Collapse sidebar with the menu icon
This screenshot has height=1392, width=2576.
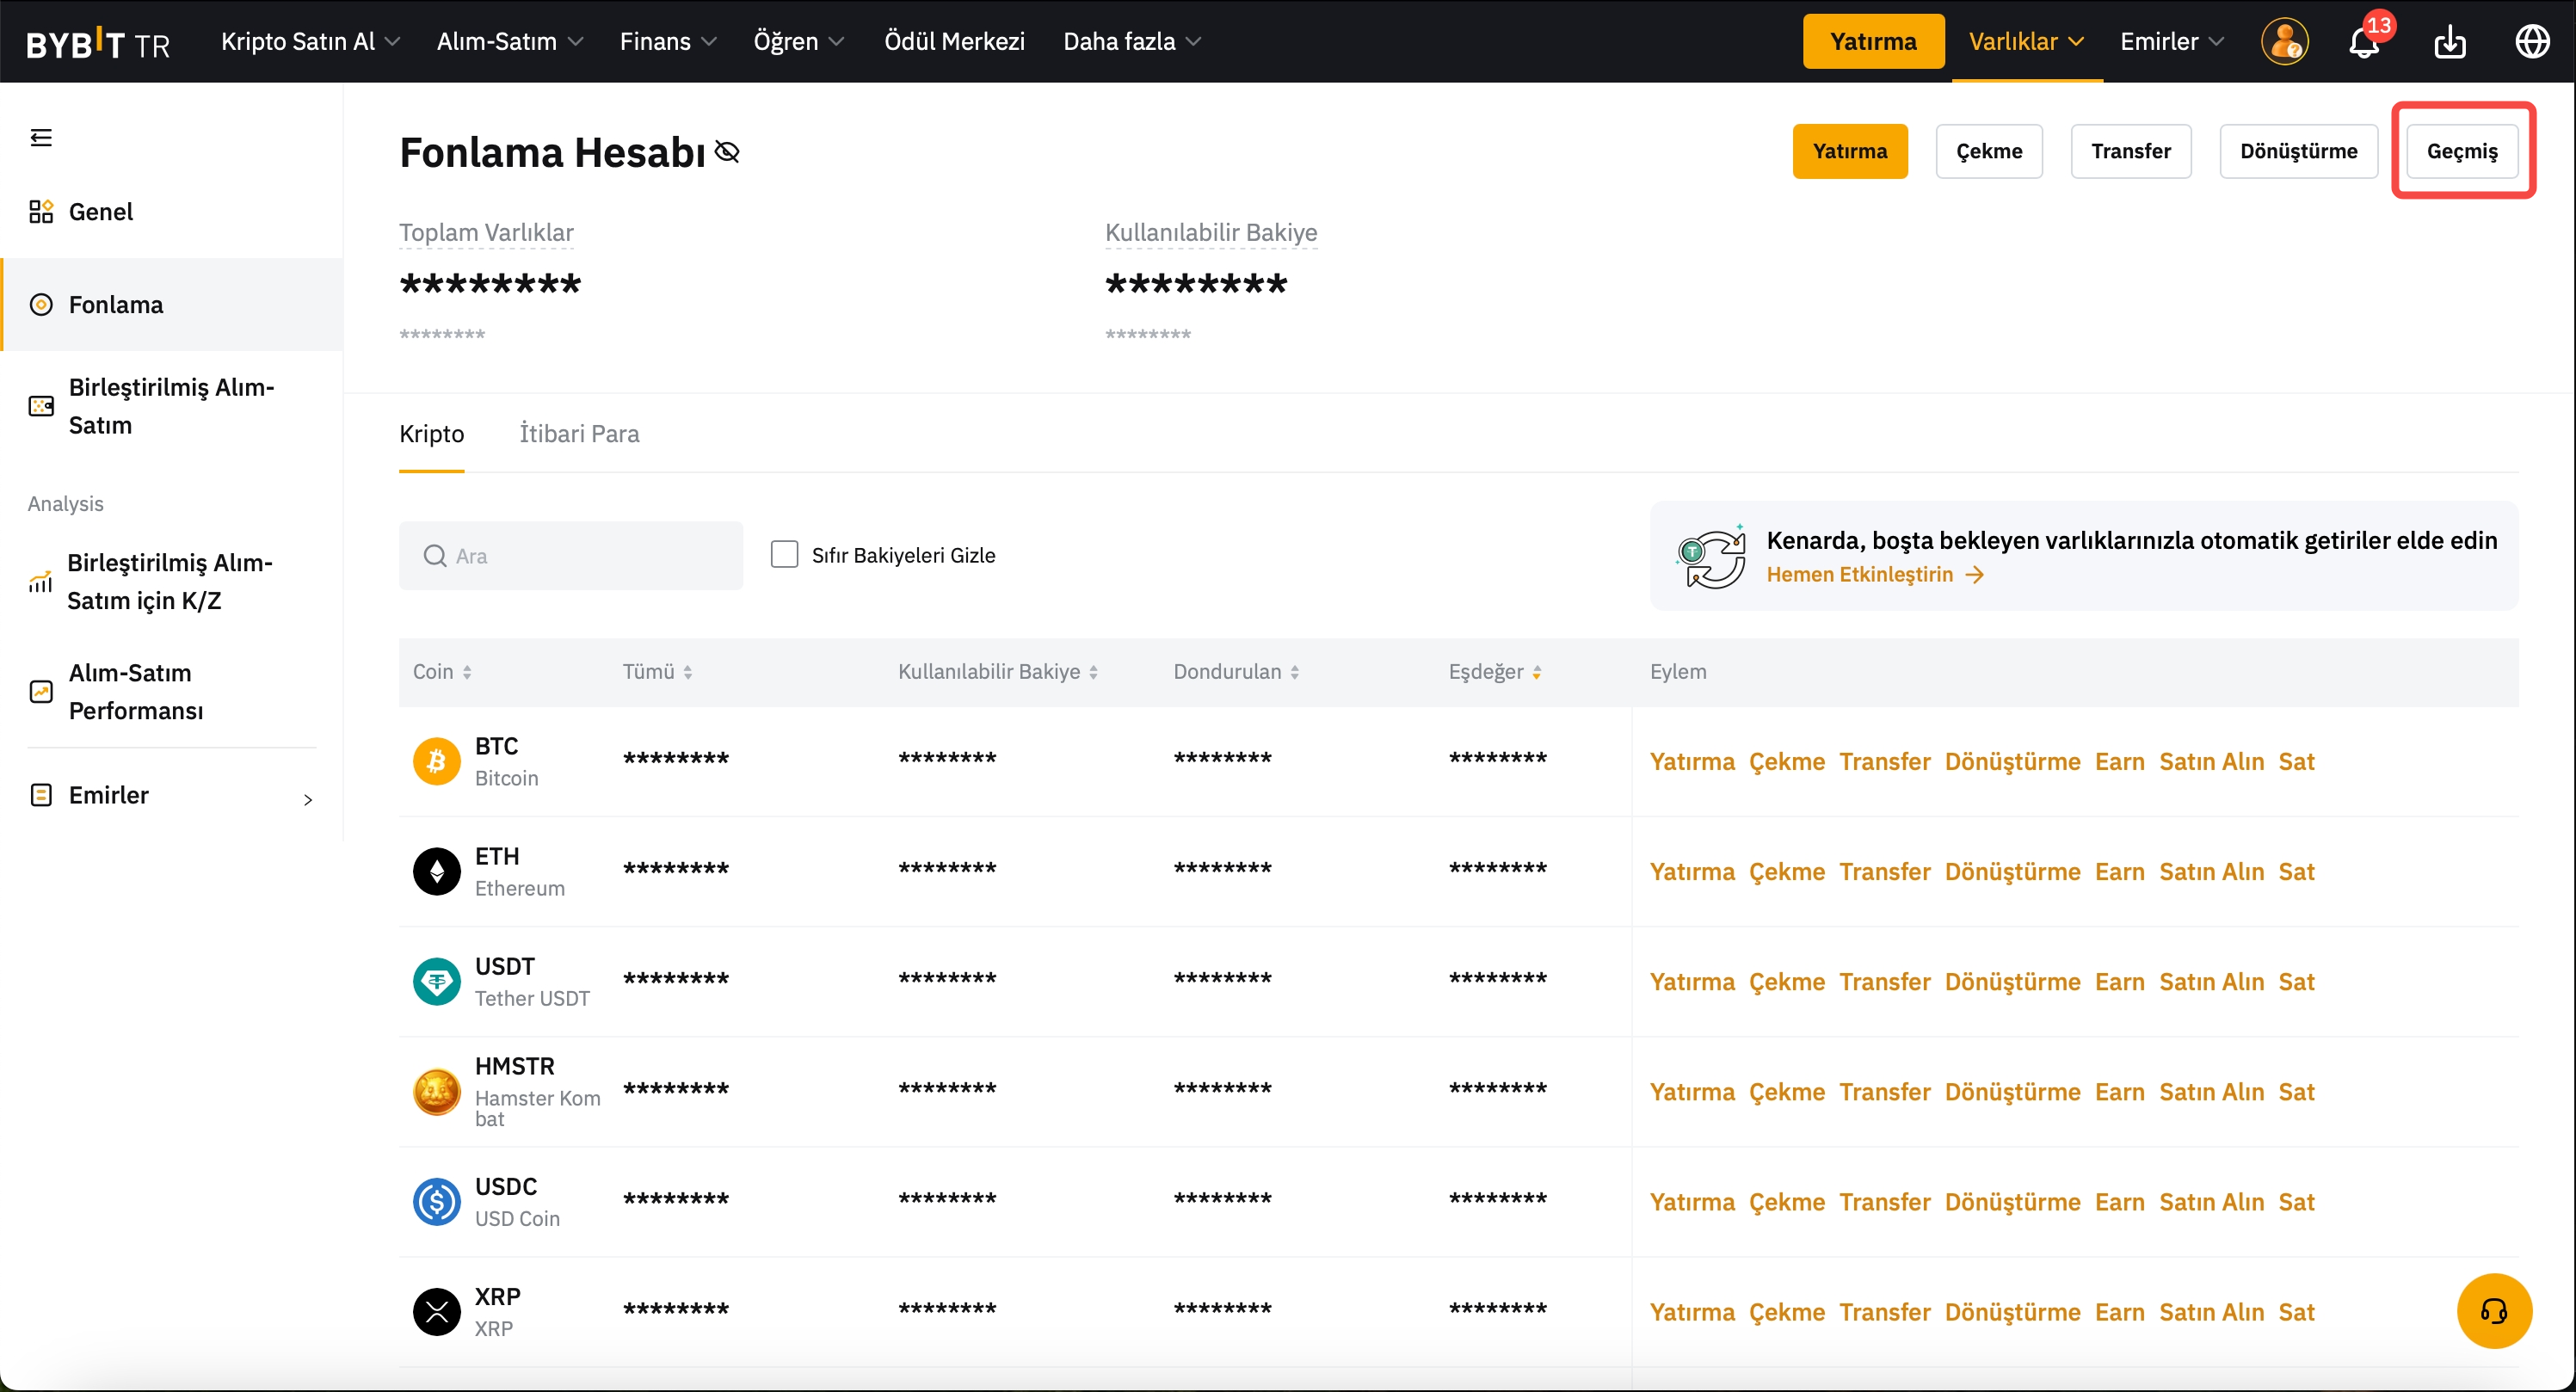click(41, 137)
